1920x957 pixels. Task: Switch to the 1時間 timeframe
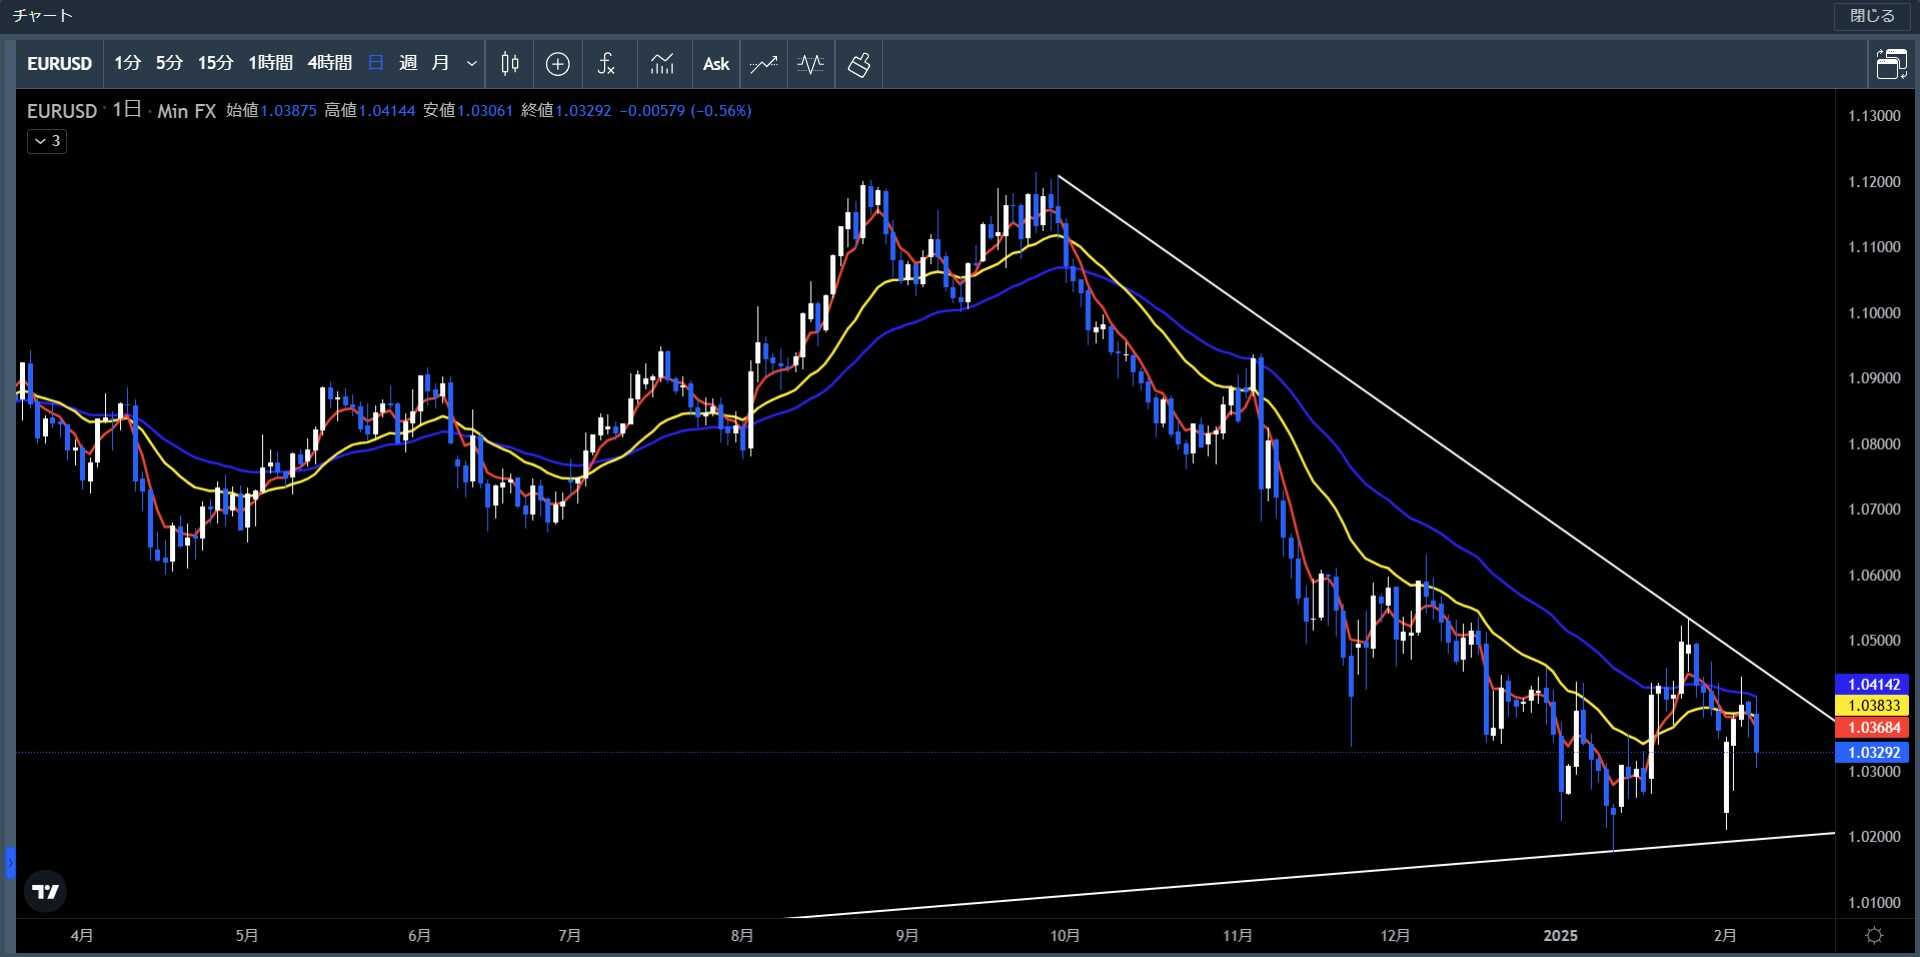coord(270,63)
